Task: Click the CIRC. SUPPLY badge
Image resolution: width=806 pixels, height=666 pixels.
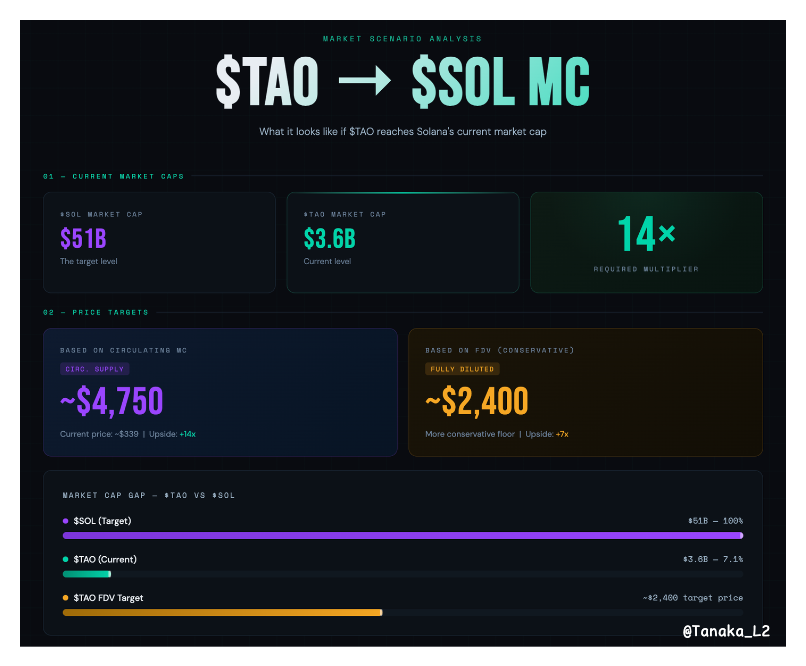Action: 95,369
